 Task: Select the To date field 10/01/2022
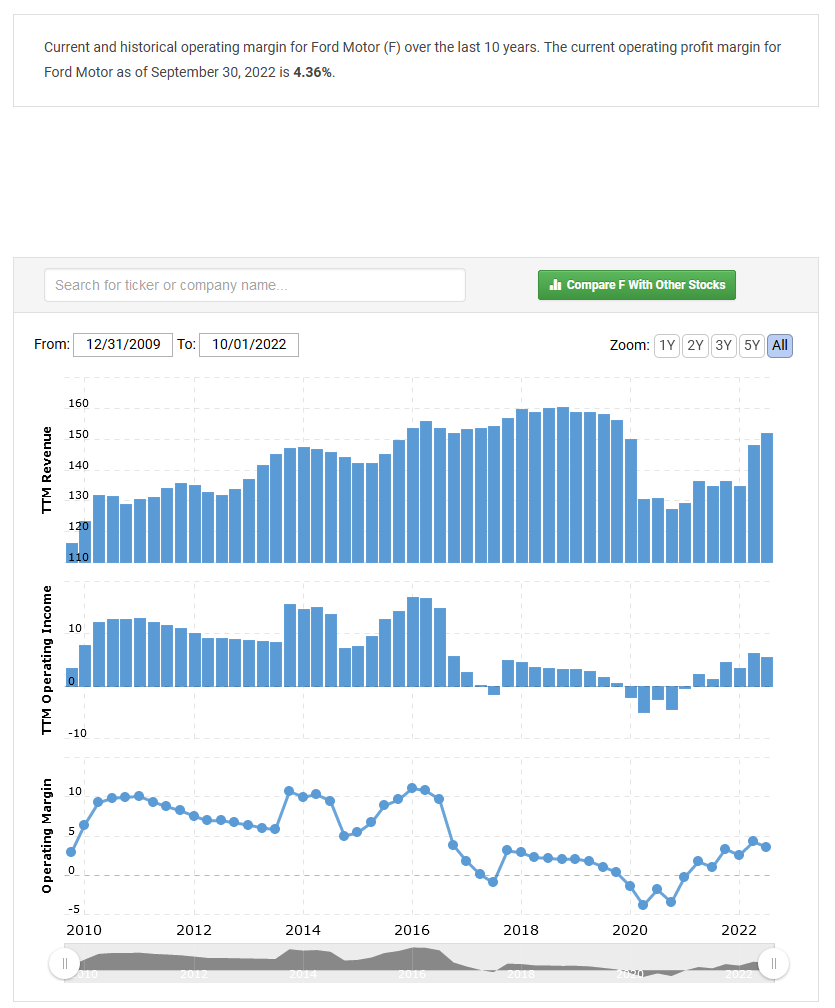[249, 345]
